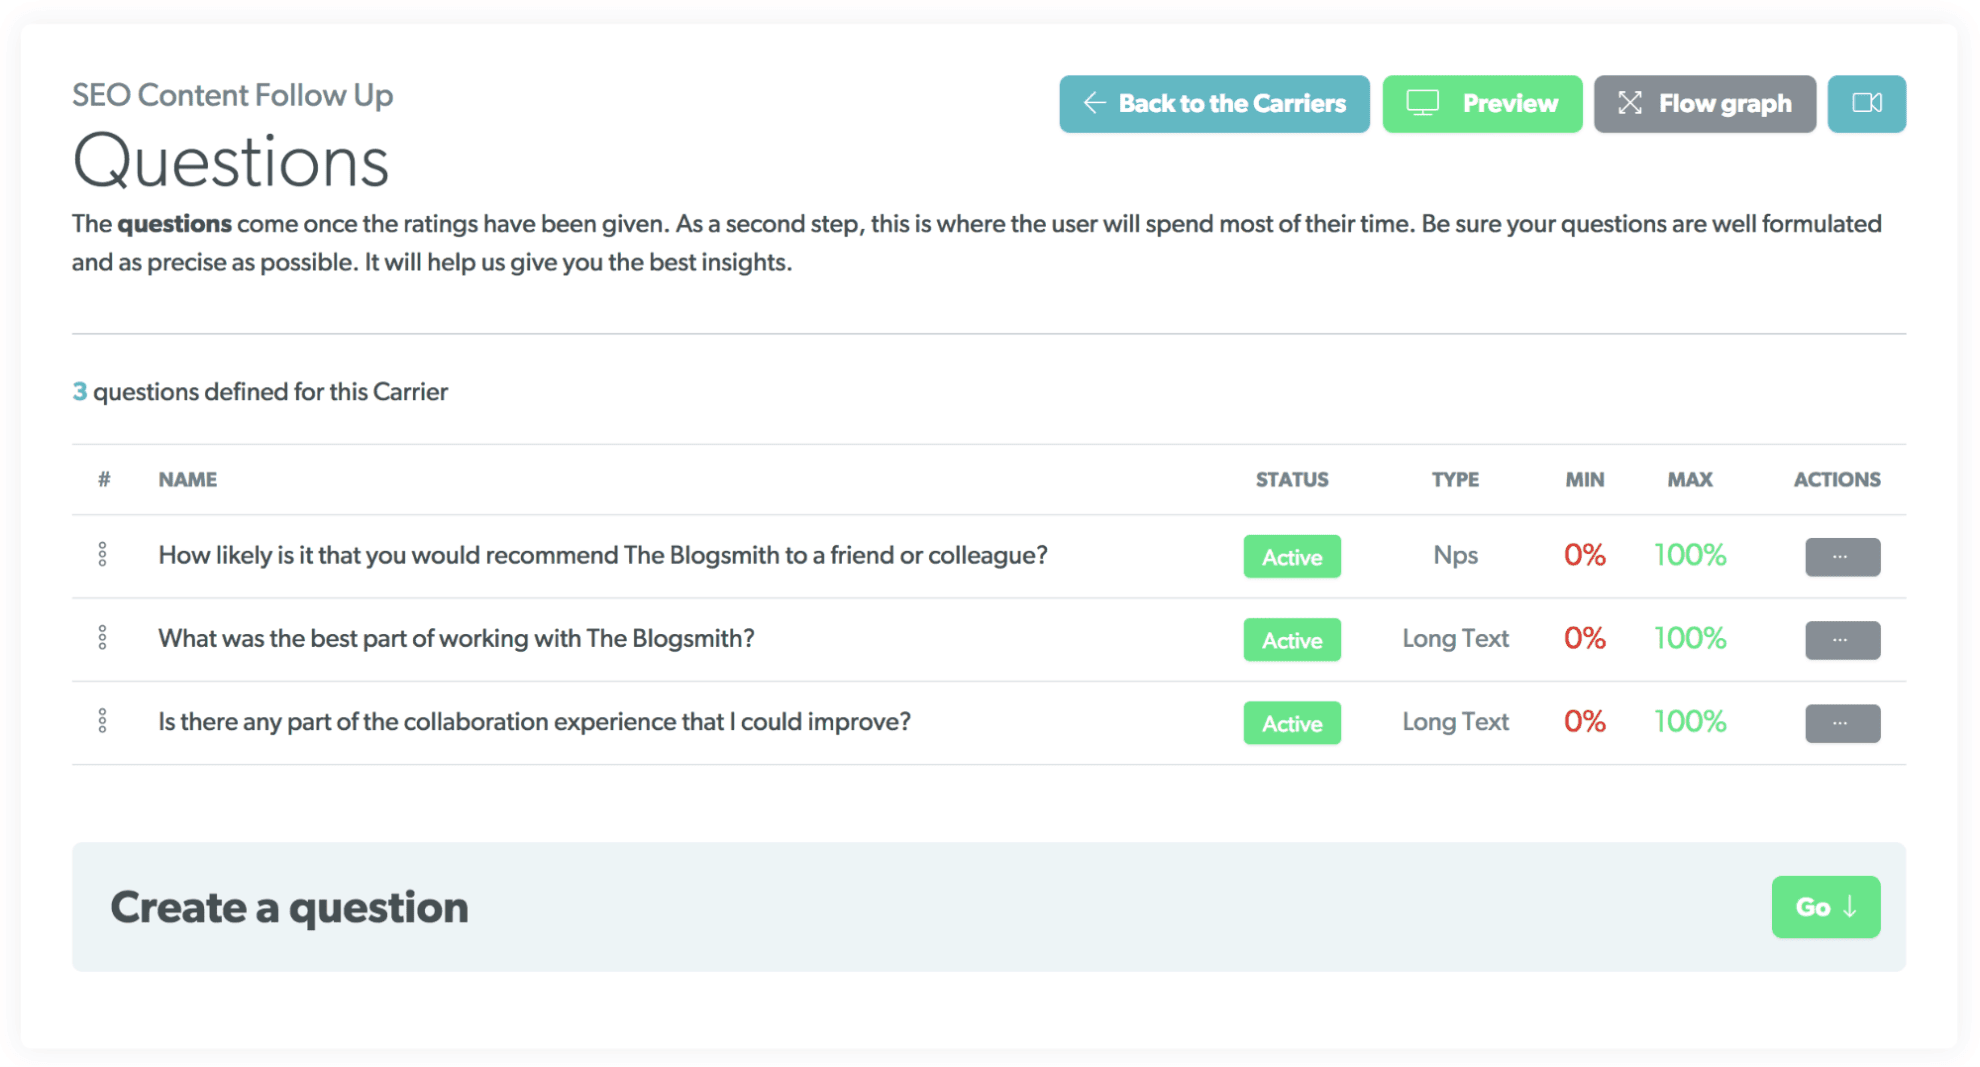The image size is (1980, 1067).
Task: Click the 100% MAX value for the NPS question
Action: coord(1689,555)
